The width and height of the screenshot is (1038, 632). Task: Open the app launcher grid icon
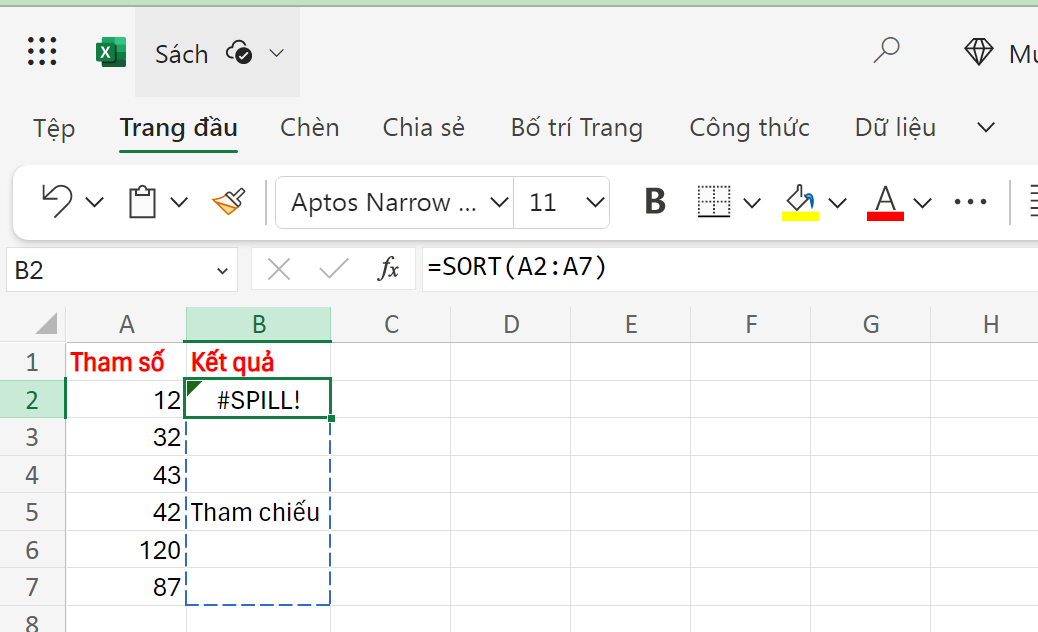coord(42,52)
